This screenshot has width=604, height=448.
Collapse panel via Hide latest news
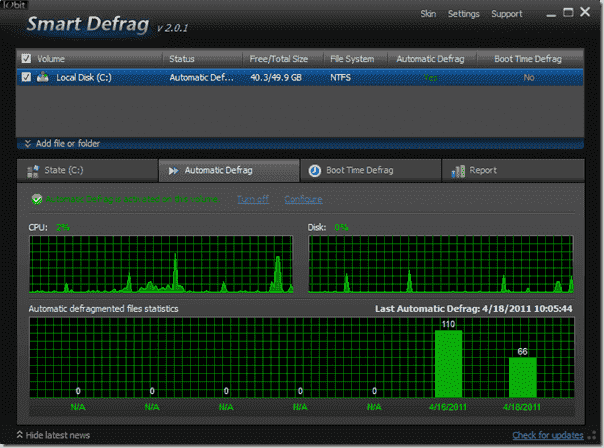point(53,435)
